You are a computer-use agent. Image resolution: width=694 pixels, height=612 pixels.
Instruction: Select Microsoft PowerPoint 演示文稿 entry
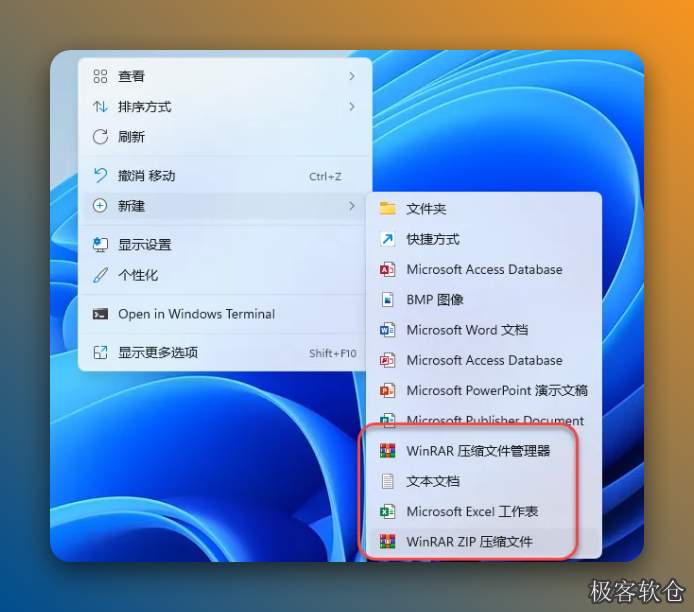tap(484, 391)
